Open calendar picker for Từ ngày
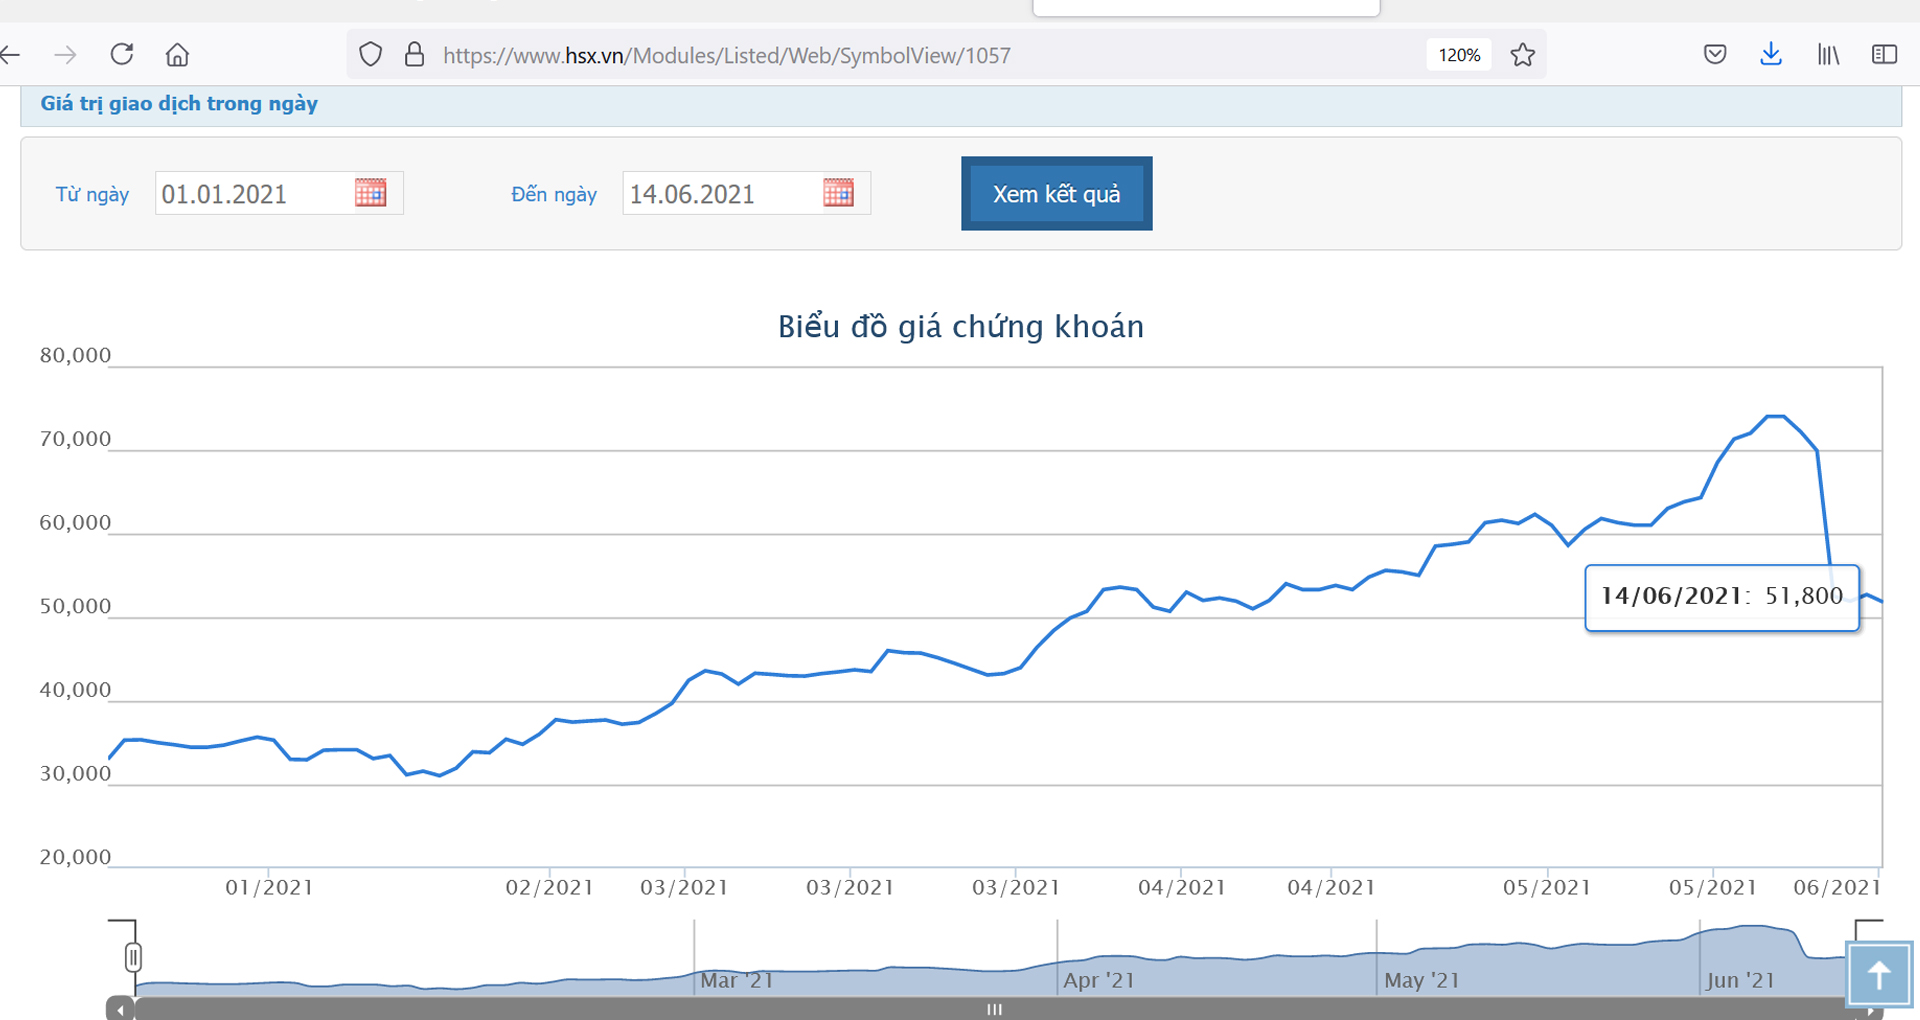 tap(370, 193)
